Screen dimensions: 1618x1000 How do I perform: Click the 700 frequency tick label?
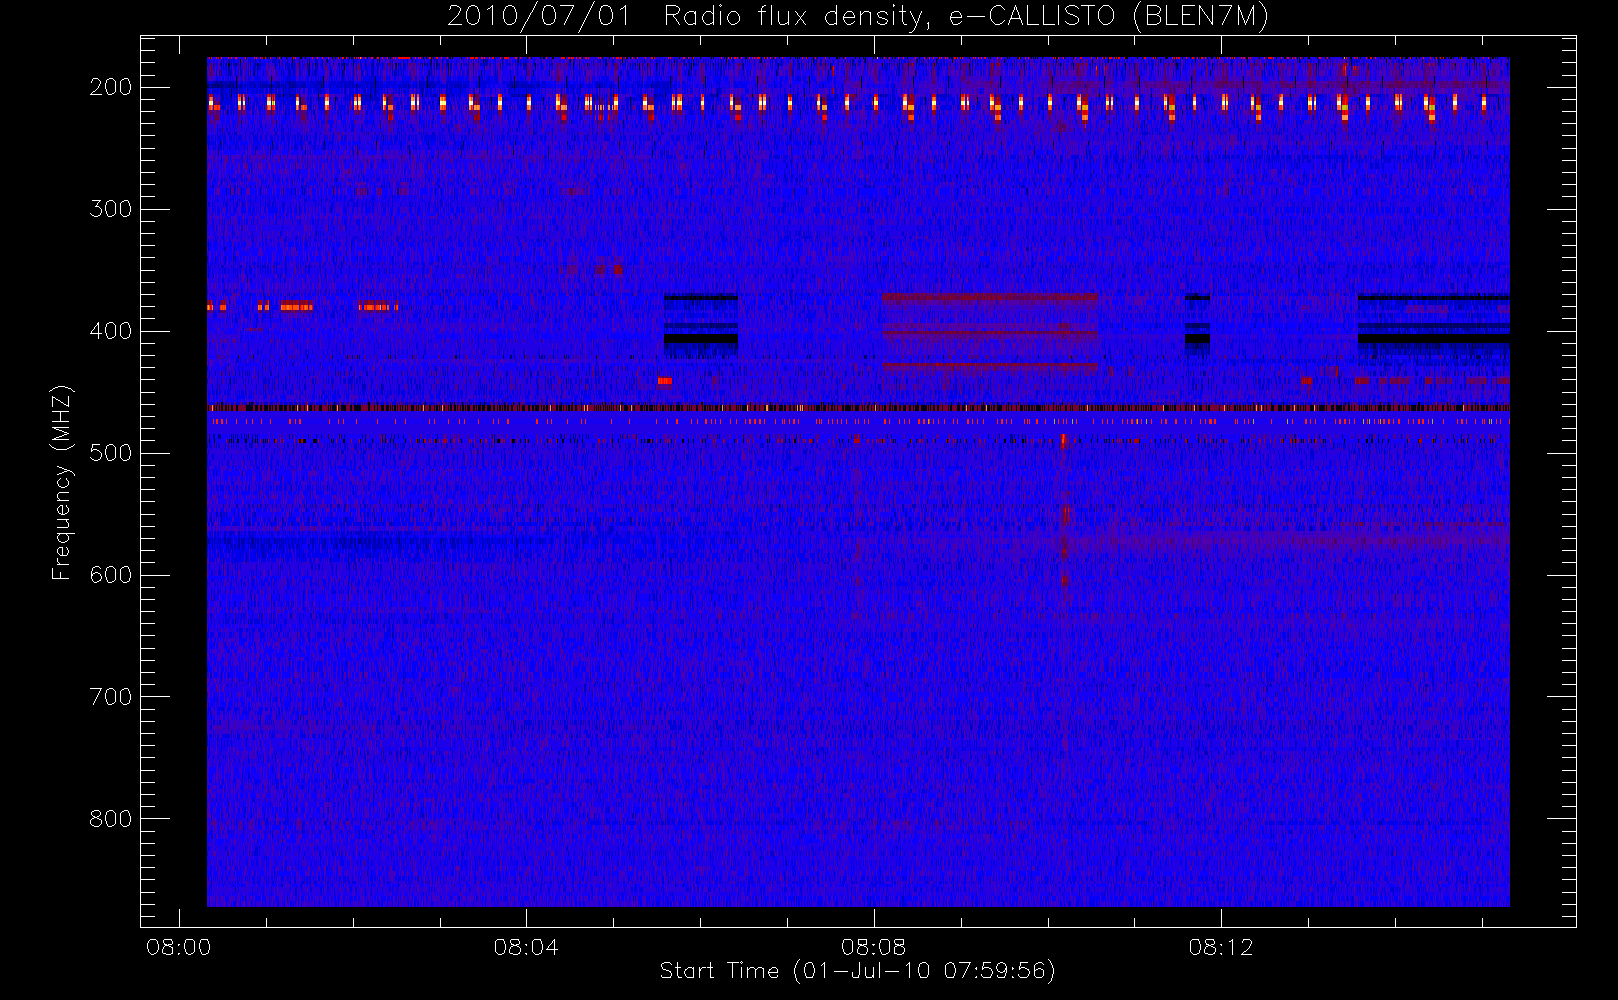click(x=111, y=697)
